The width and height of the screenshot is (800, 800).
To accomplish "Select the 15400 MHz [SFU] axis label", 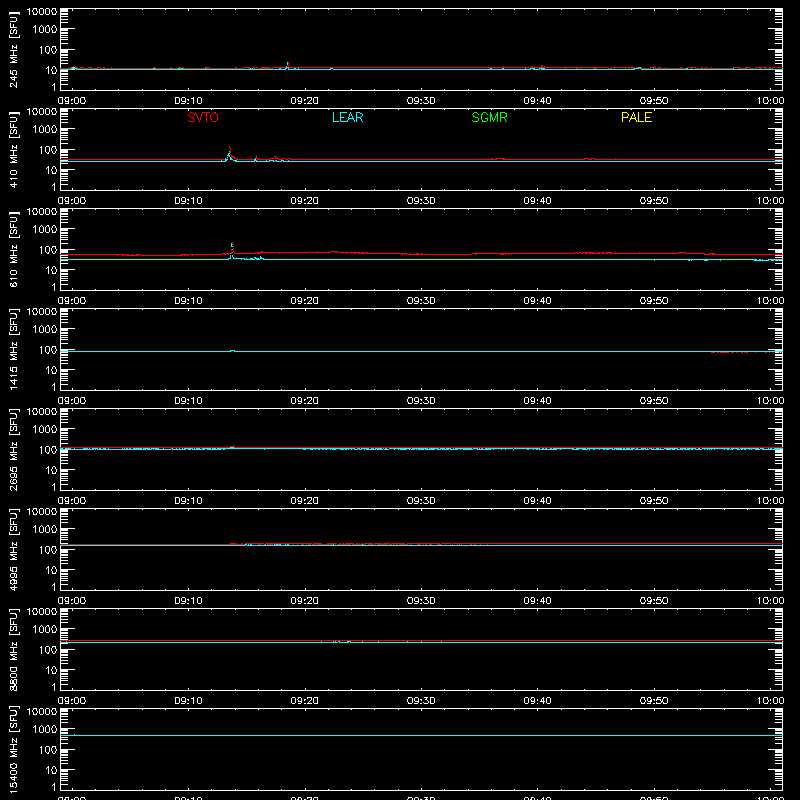I will click(13, 749).
